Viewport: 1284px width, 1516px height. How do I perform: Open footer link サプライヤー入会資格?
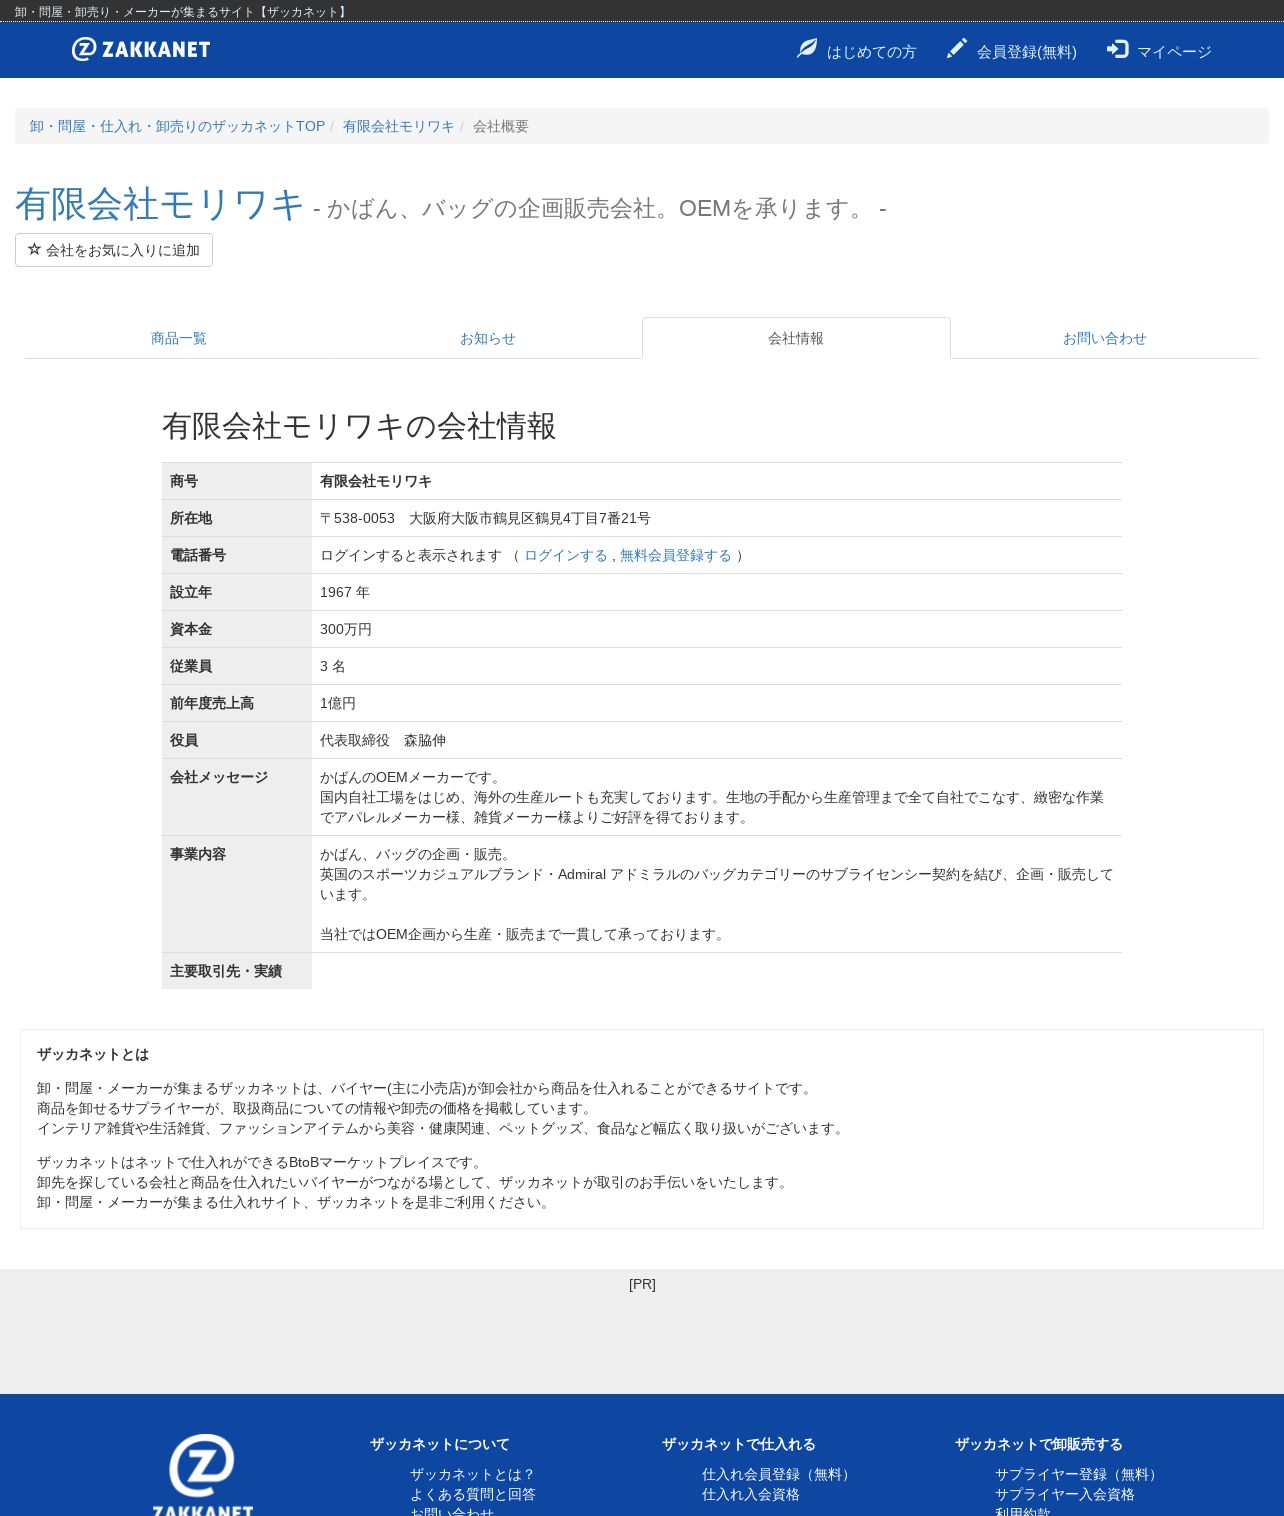pos(1065,1494)
